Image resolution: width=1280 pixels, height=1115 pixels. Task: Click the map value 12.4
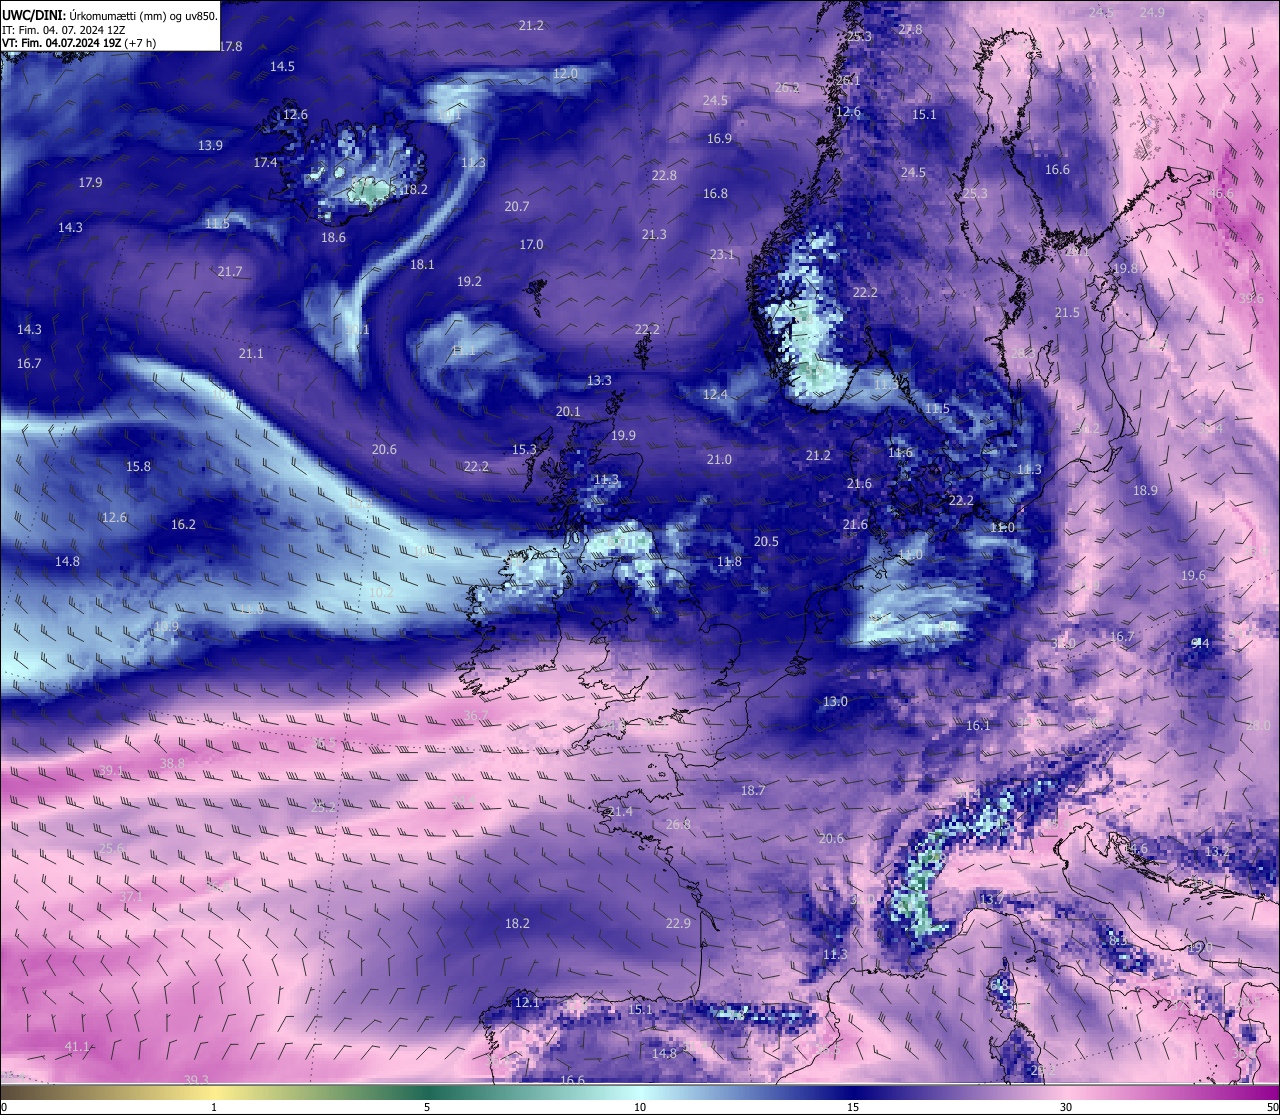coord(715,394)
